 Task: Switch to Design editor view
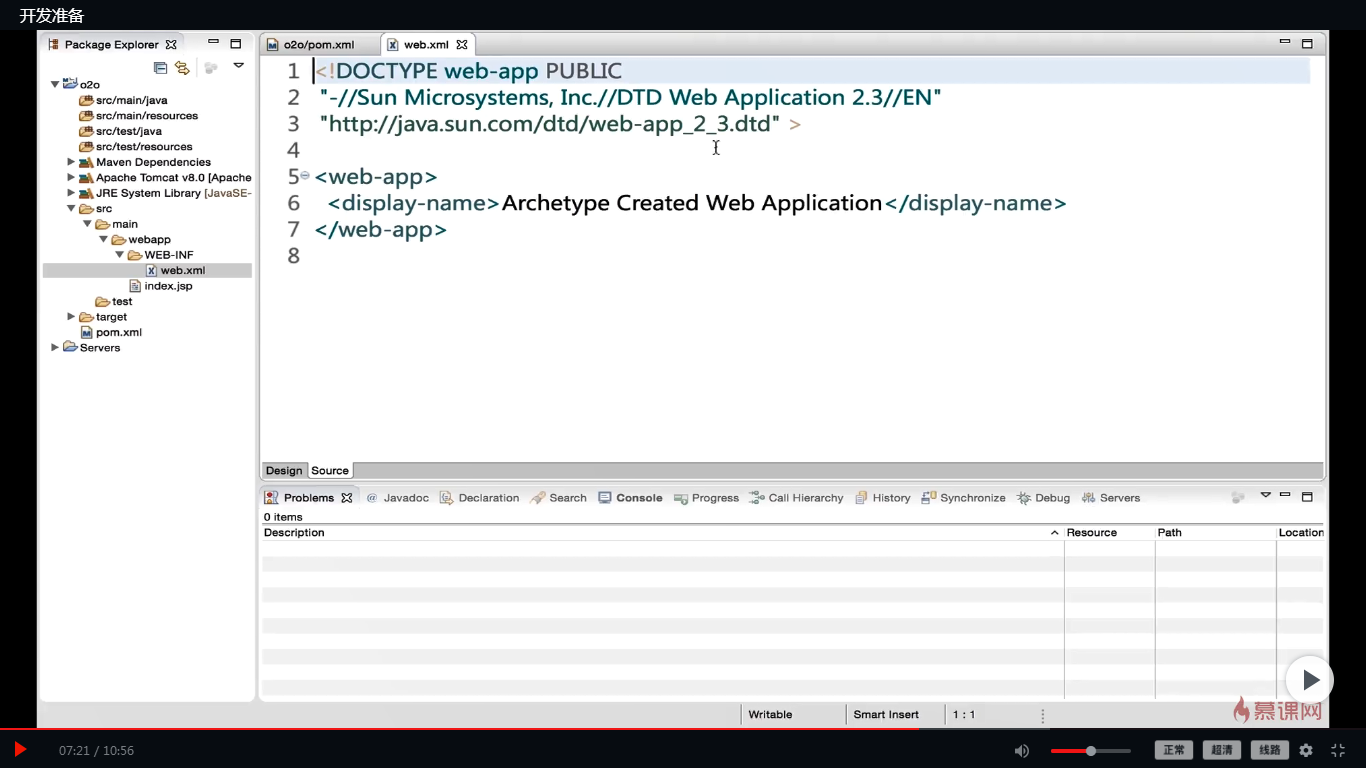coord(284,471)
